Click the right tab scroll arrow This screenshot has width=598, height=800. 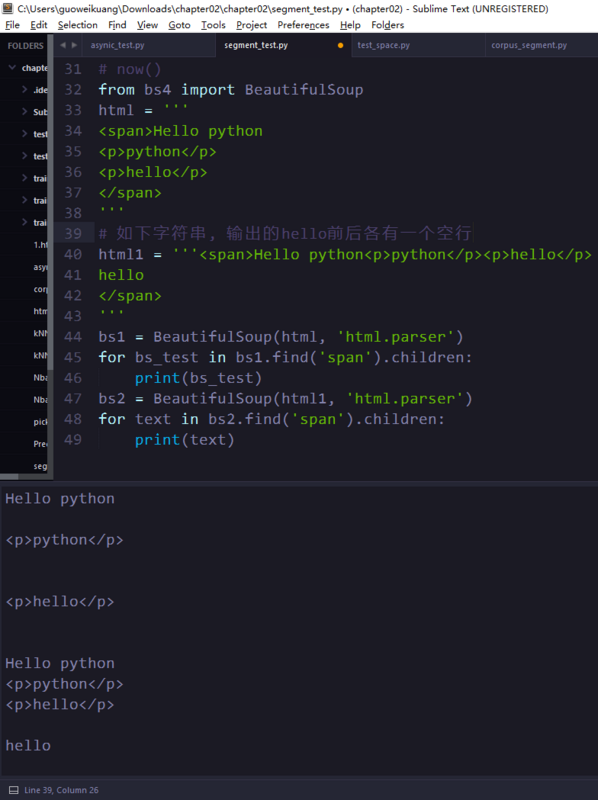pyautogui.click(x=74, y=45)
